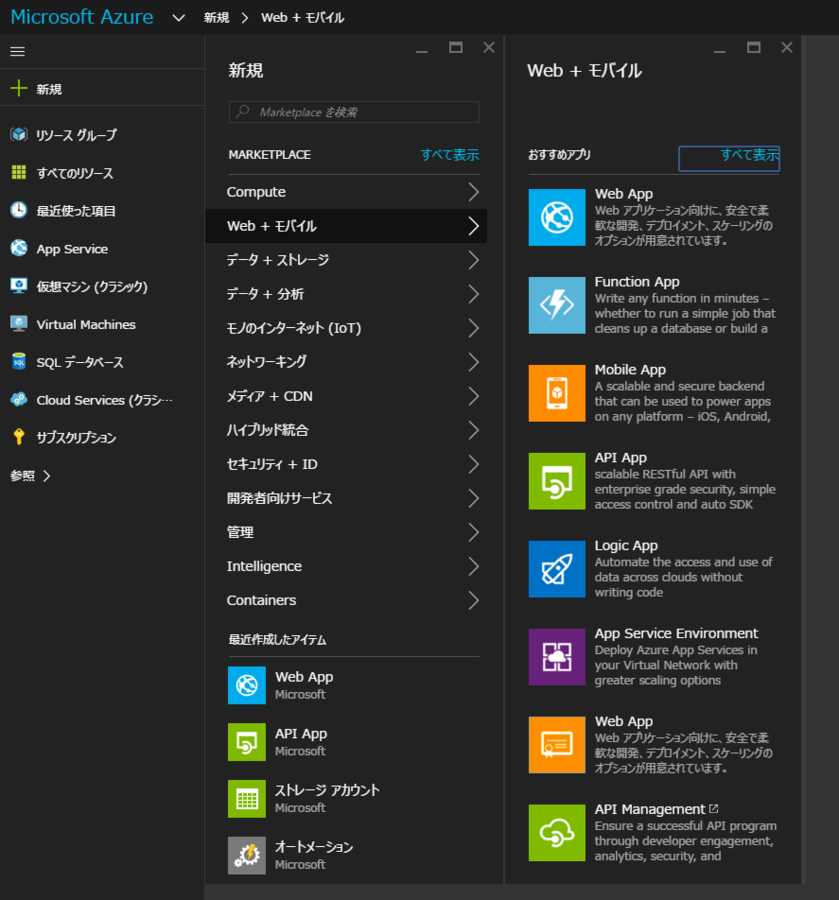The height and width of the screenshot is (900, 839).
Task: Focus the Marketplace を検索 search field
Action: pos(354,112)
